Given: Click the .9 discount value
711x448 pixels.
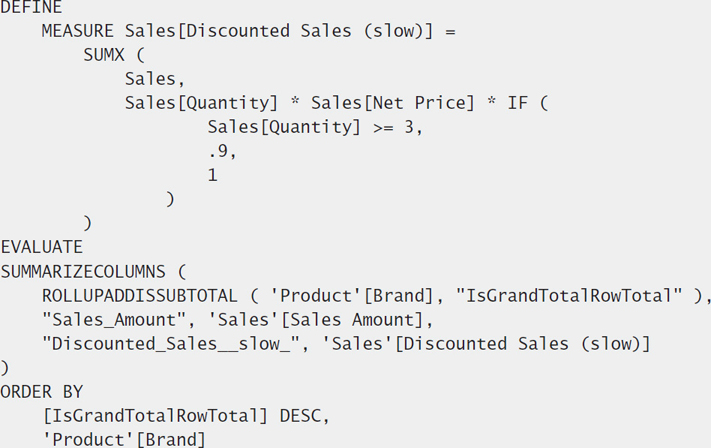Looking at the screenshot, I should click(218, 151).
